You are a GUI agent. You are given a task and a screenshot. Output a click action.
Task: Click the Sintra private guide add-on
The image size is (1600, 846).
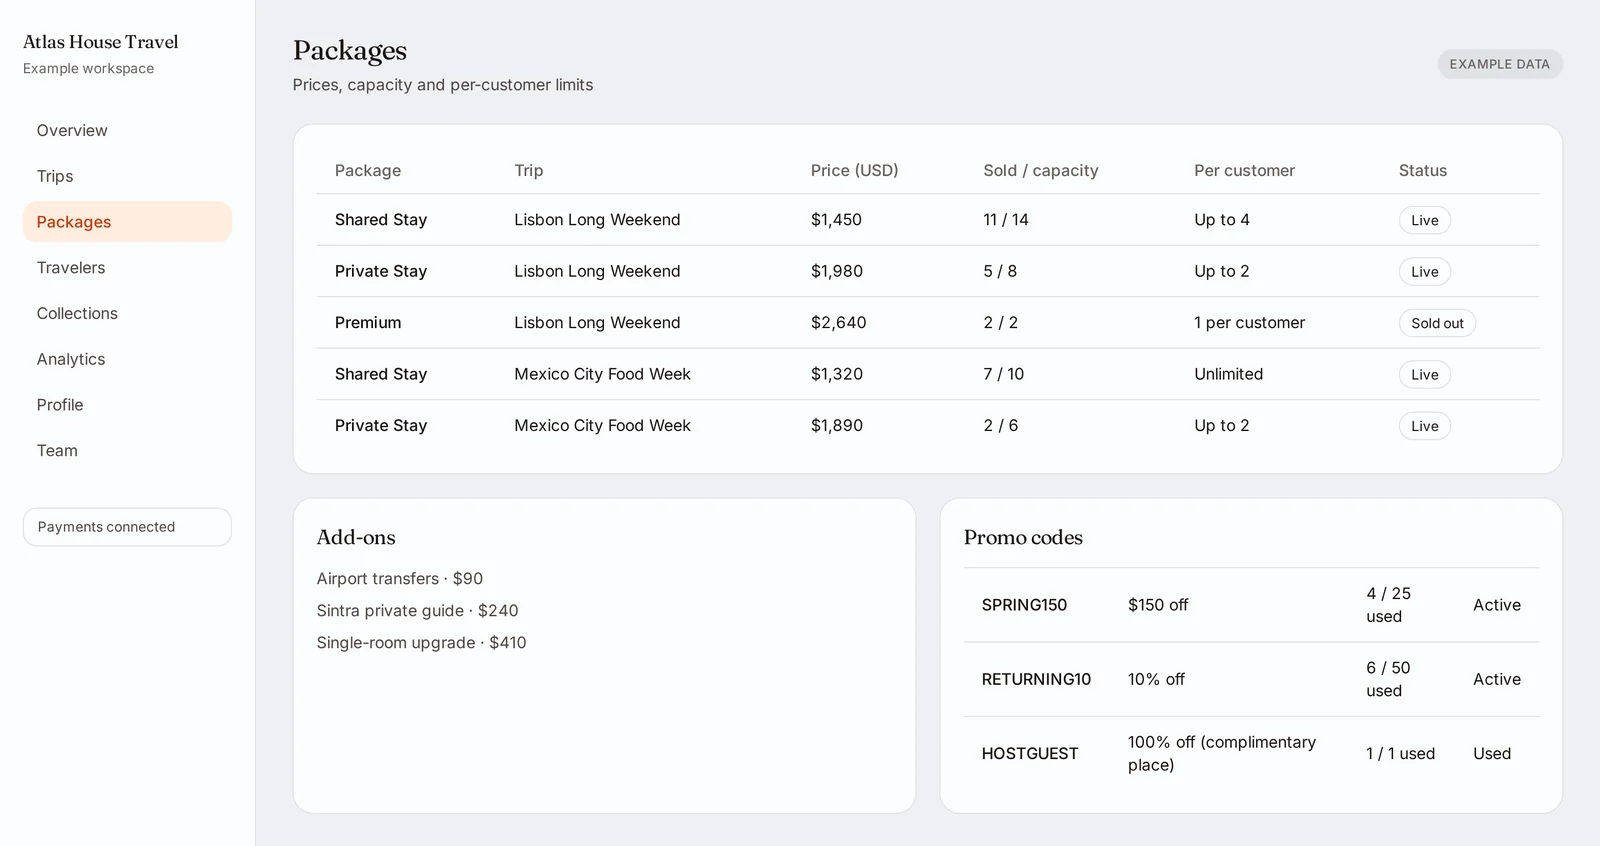point(418,611)
